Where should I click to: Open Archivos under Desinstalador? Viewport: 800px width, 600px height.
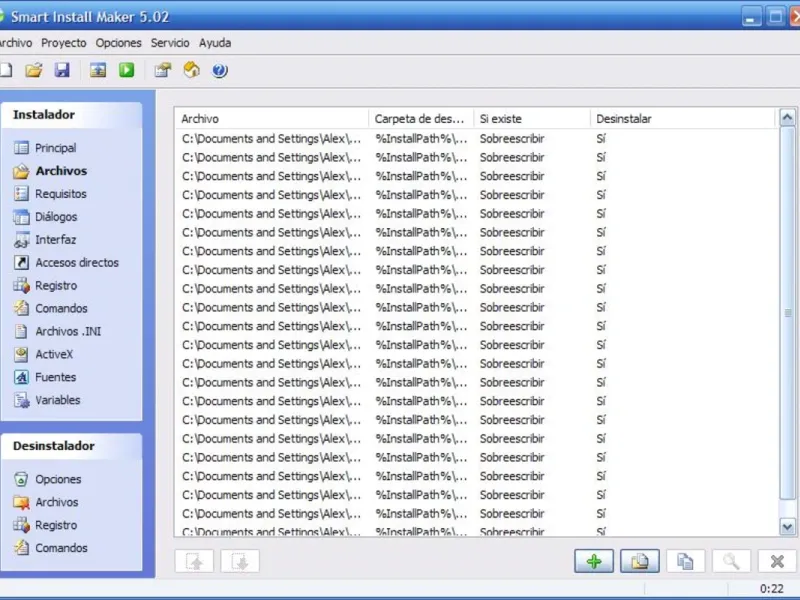(x=46, y=502)
